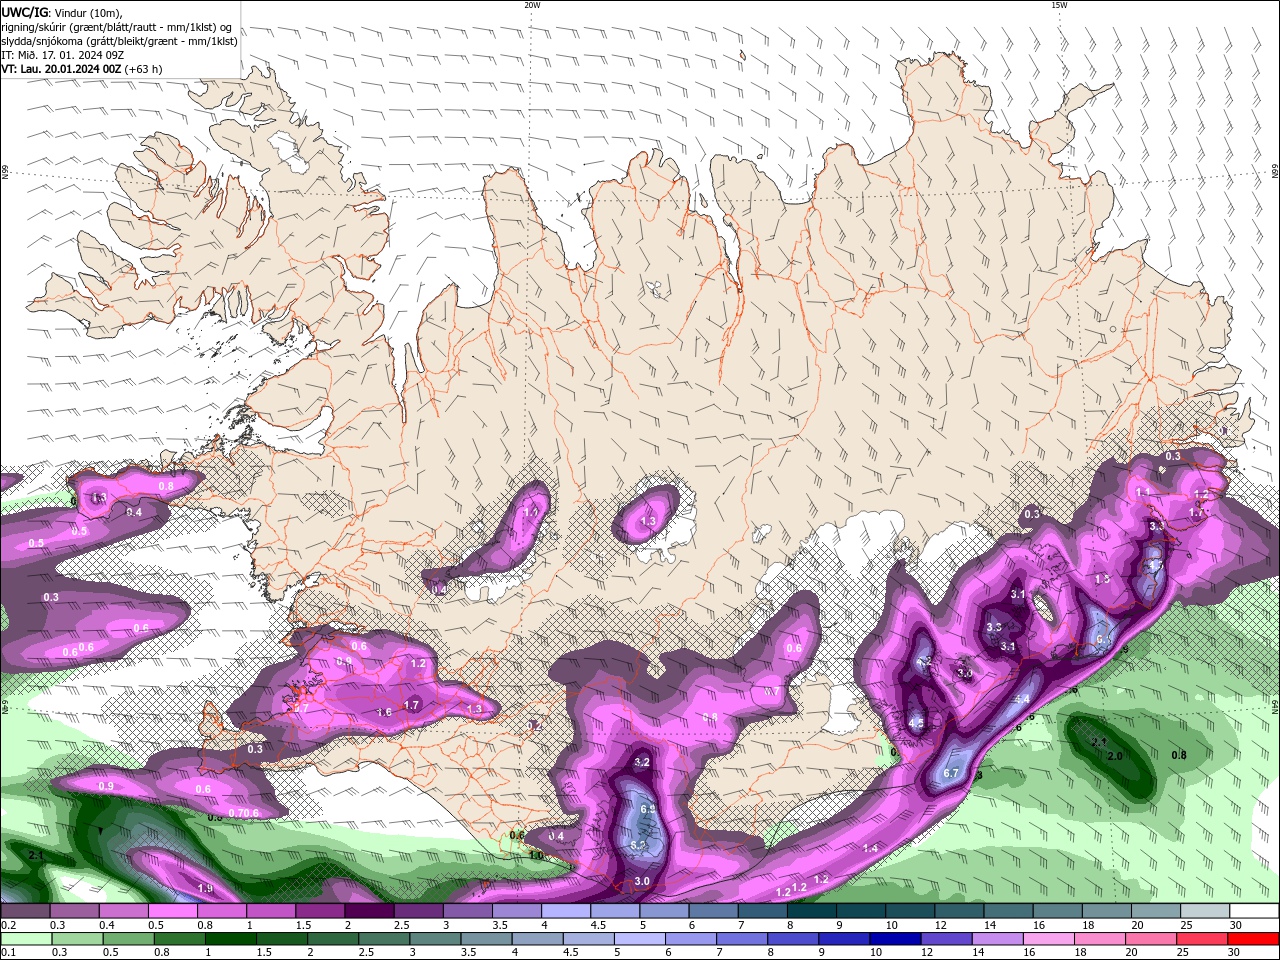Click the white snow swatch after 30
Screen dimensions: 1280x960
tap(1255, 911)
